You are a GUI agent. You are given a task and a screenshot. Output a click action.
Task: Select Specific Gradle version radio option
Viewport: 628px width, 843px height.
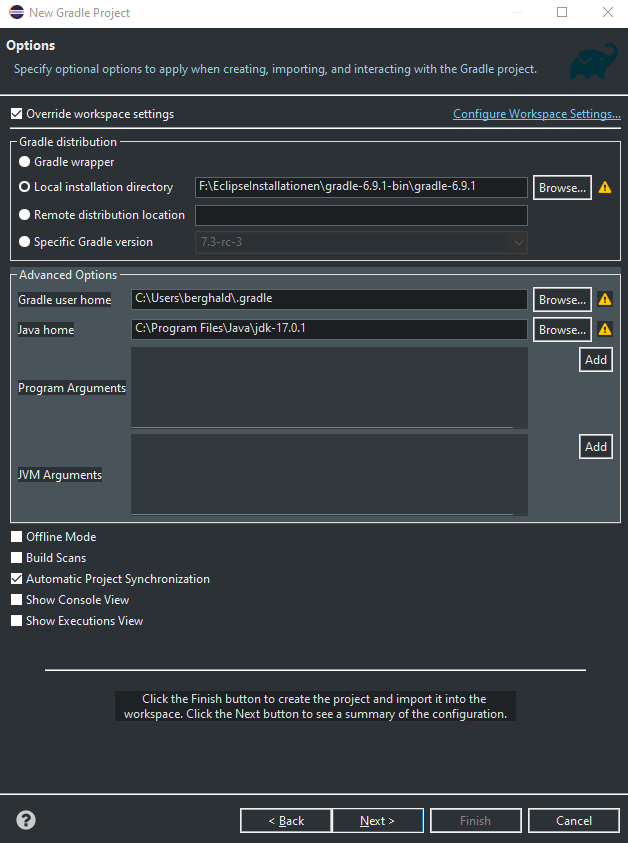coord(24,242)
